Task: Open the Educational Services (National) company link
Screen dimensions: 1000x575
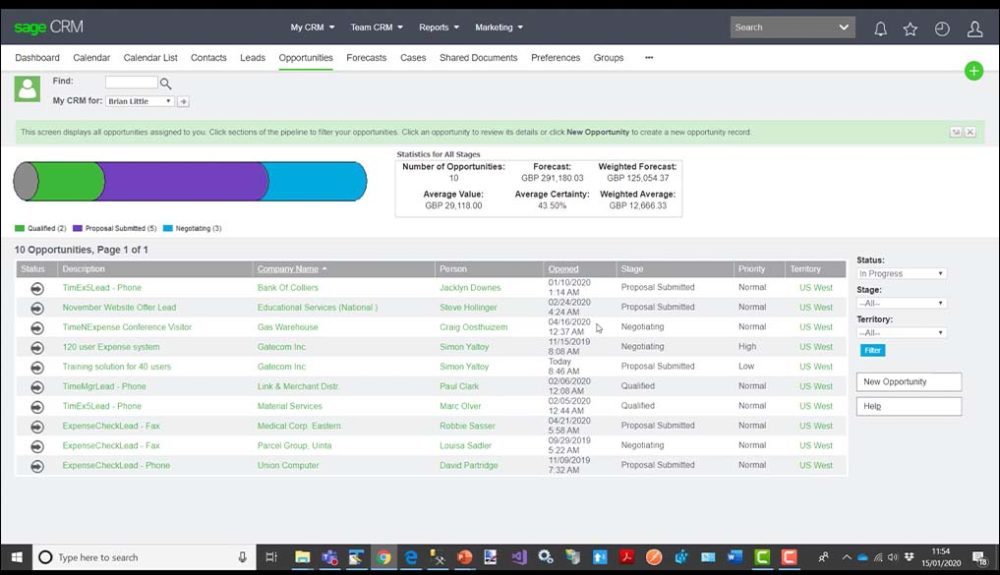Action: coord(317,307)
